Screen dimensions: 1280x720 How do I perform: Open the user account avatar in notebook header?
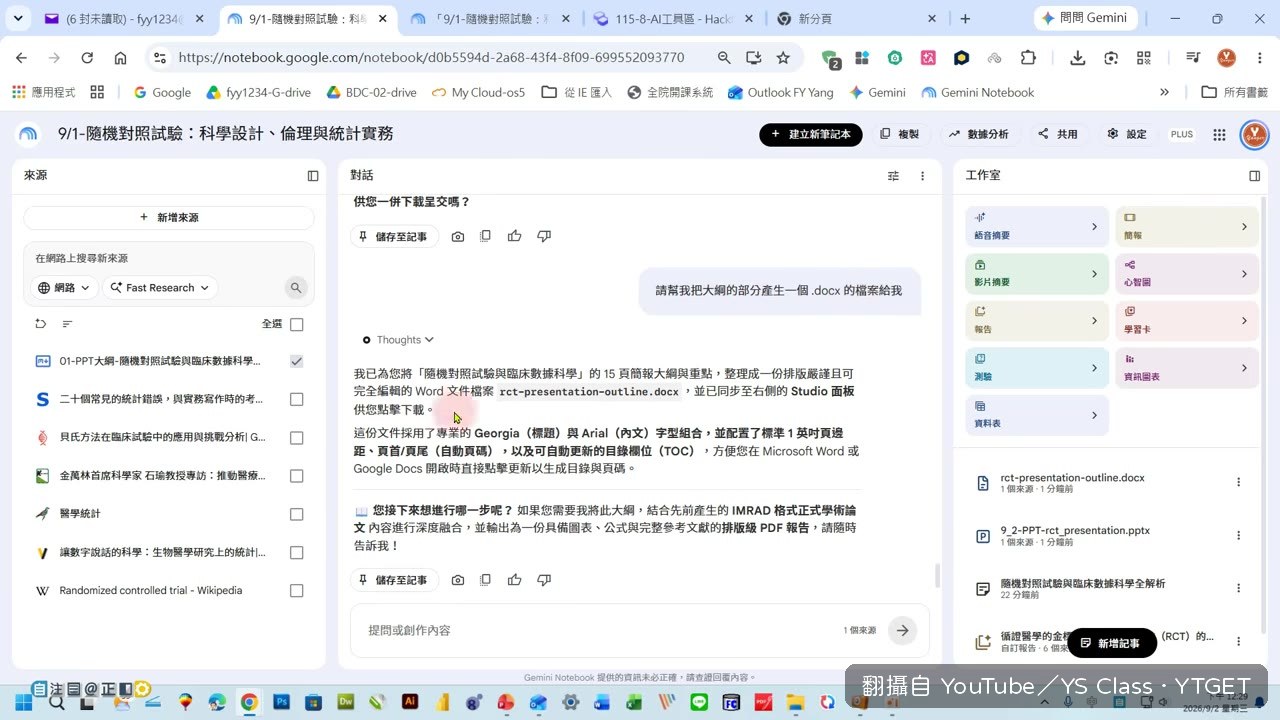tap(1254, 134)
